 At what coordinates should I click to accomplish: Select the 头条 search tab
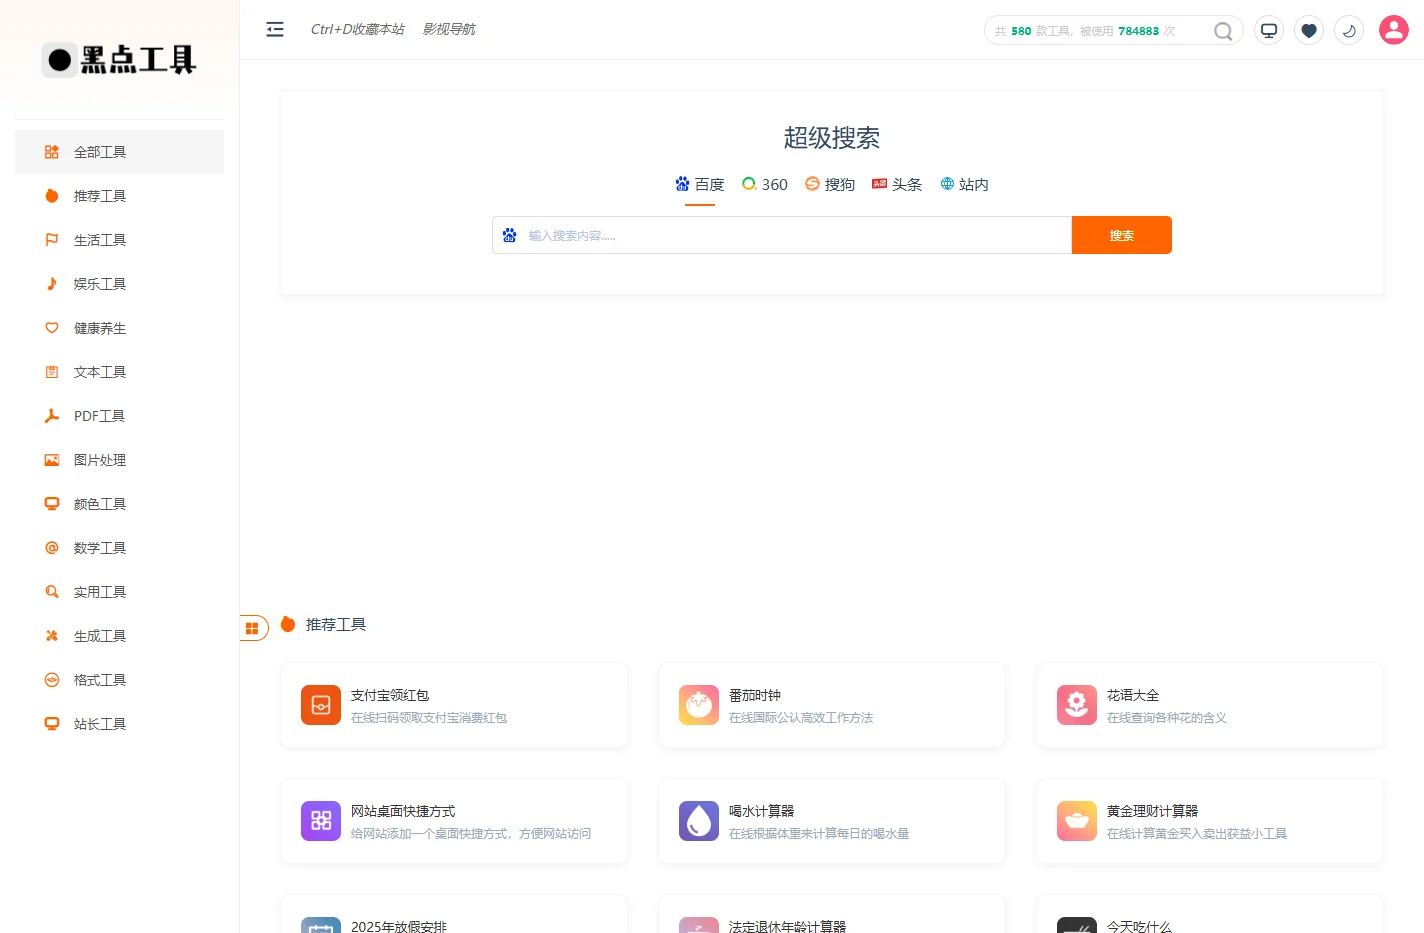(x=897, y=185)
